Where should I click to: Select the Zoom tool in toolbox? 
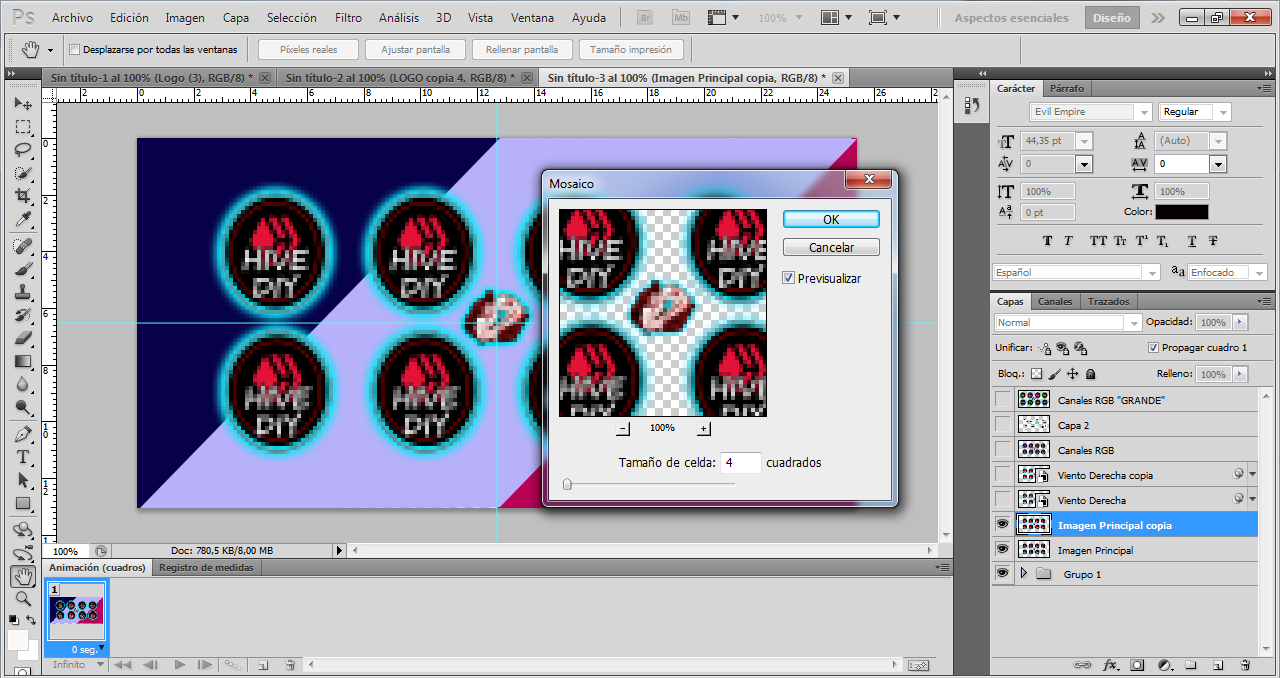point(23,599)
